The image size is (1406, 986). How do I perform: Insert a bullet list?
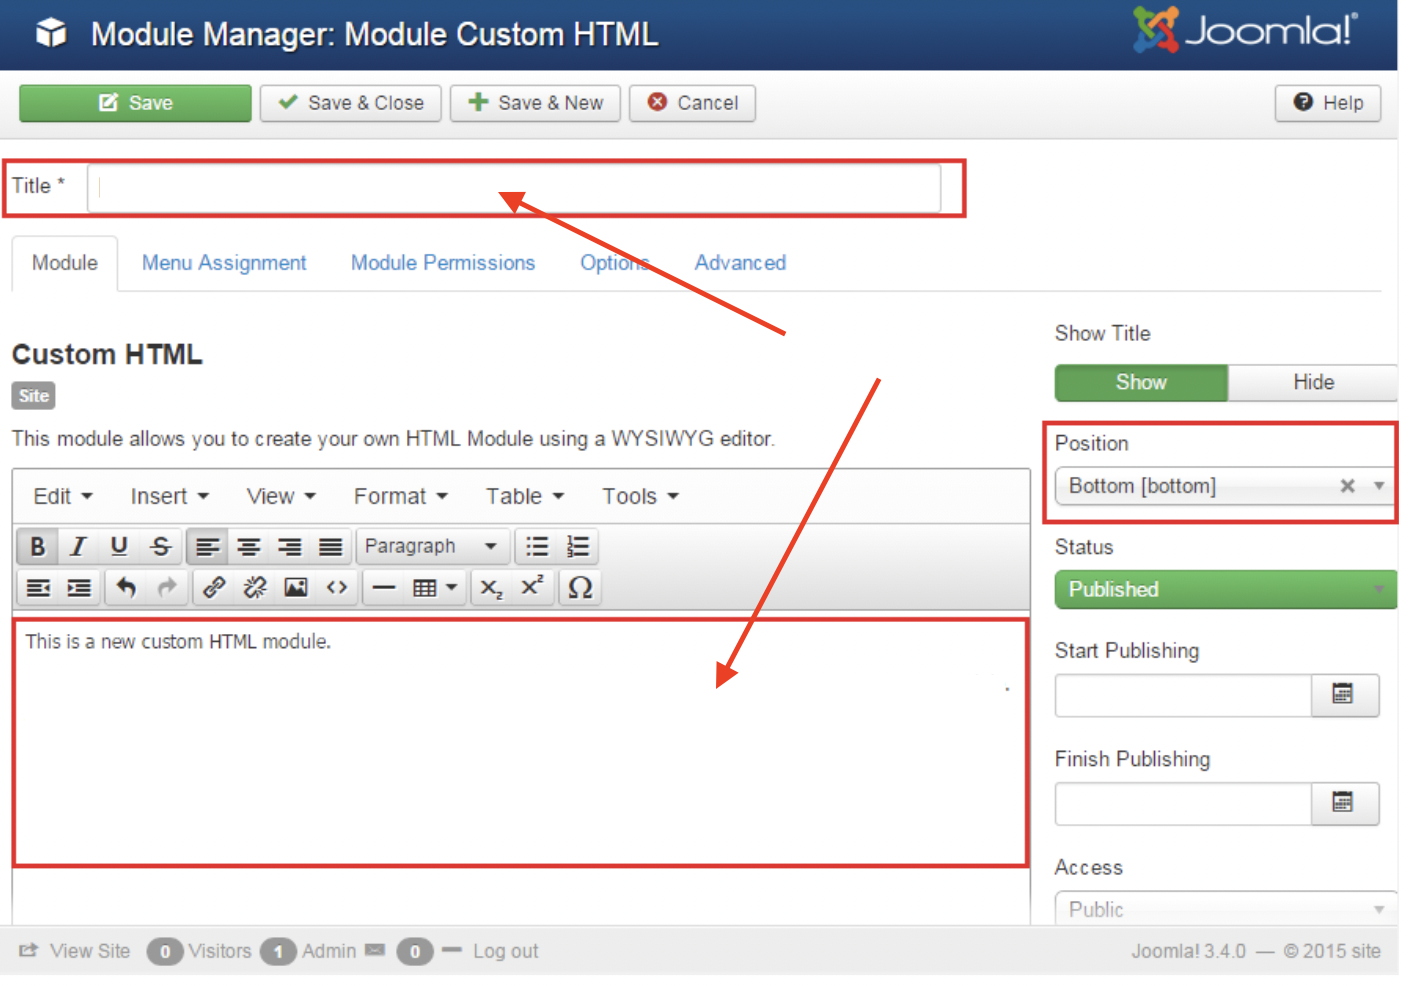[537, 547]
